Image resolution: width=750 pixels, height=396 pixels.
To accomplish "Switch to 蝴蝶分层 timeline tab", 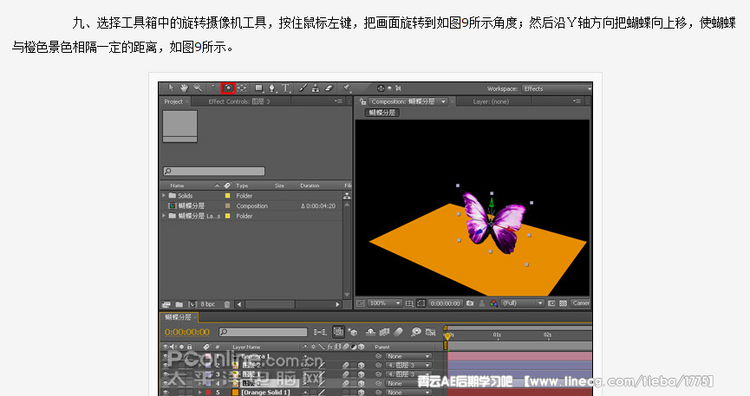I will point(179,317).
